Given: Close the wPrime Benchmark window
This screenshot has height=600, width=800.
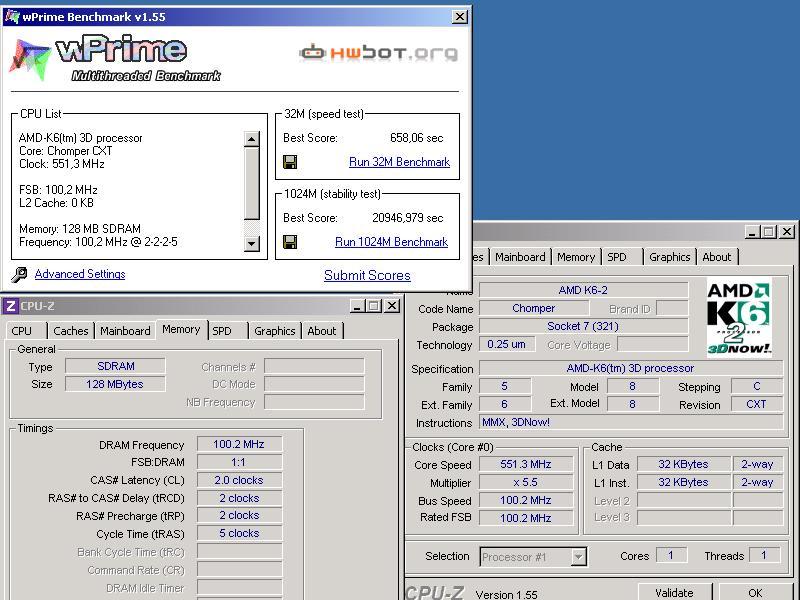Looking at the screenshot, I should (x=460, y=17).
